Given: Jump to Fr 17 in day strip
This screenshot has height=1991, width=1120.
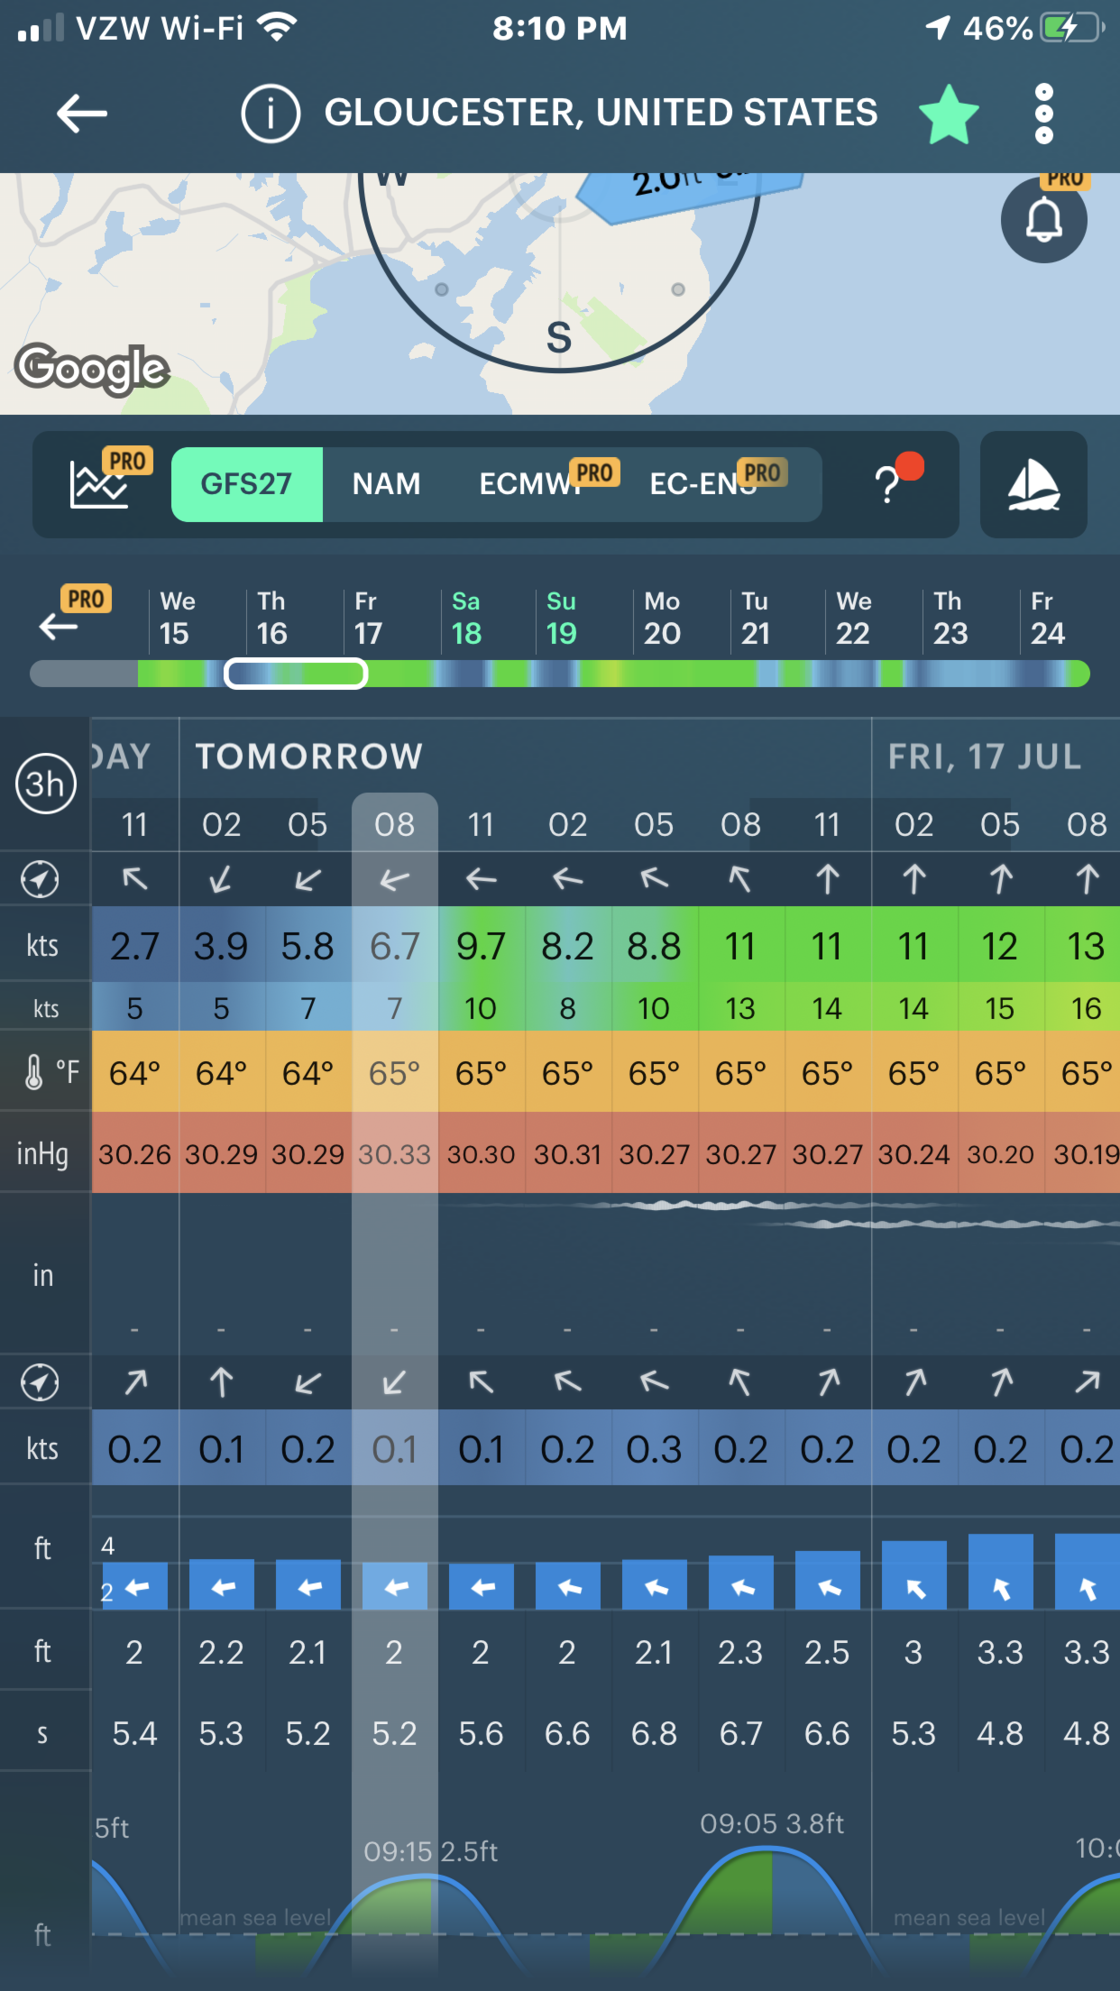Looking at the screenshot, I should coord(367,617).
